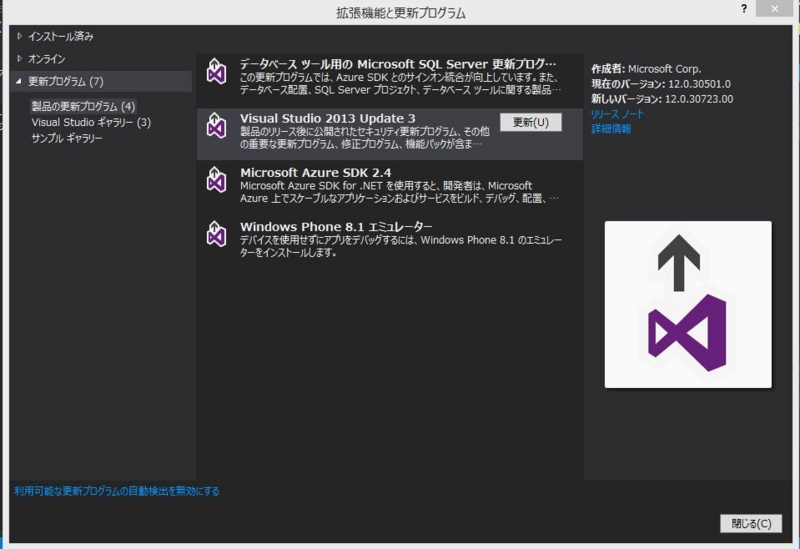The width and height of the screenshot is (800, 549).
Task: Select the Windows Phone 8.1 エミュレーター title
Action: click(336, 227)
